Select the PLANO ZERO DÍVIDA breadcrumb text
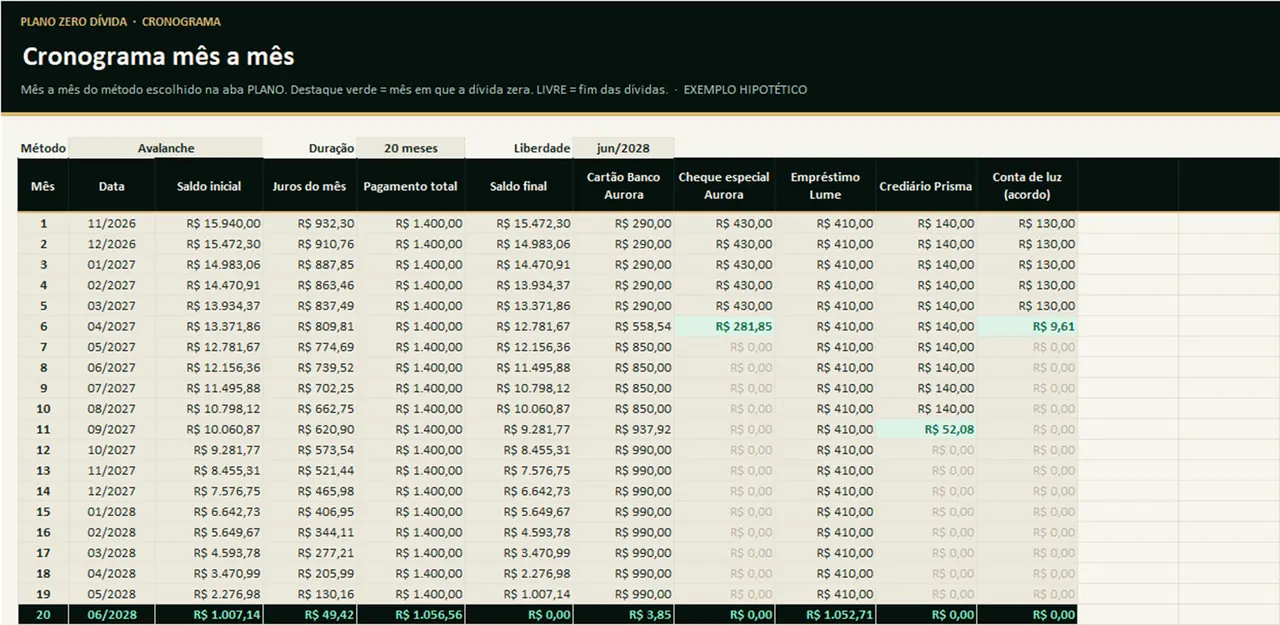Viewport: 1280px width, 625px height. 73,21
